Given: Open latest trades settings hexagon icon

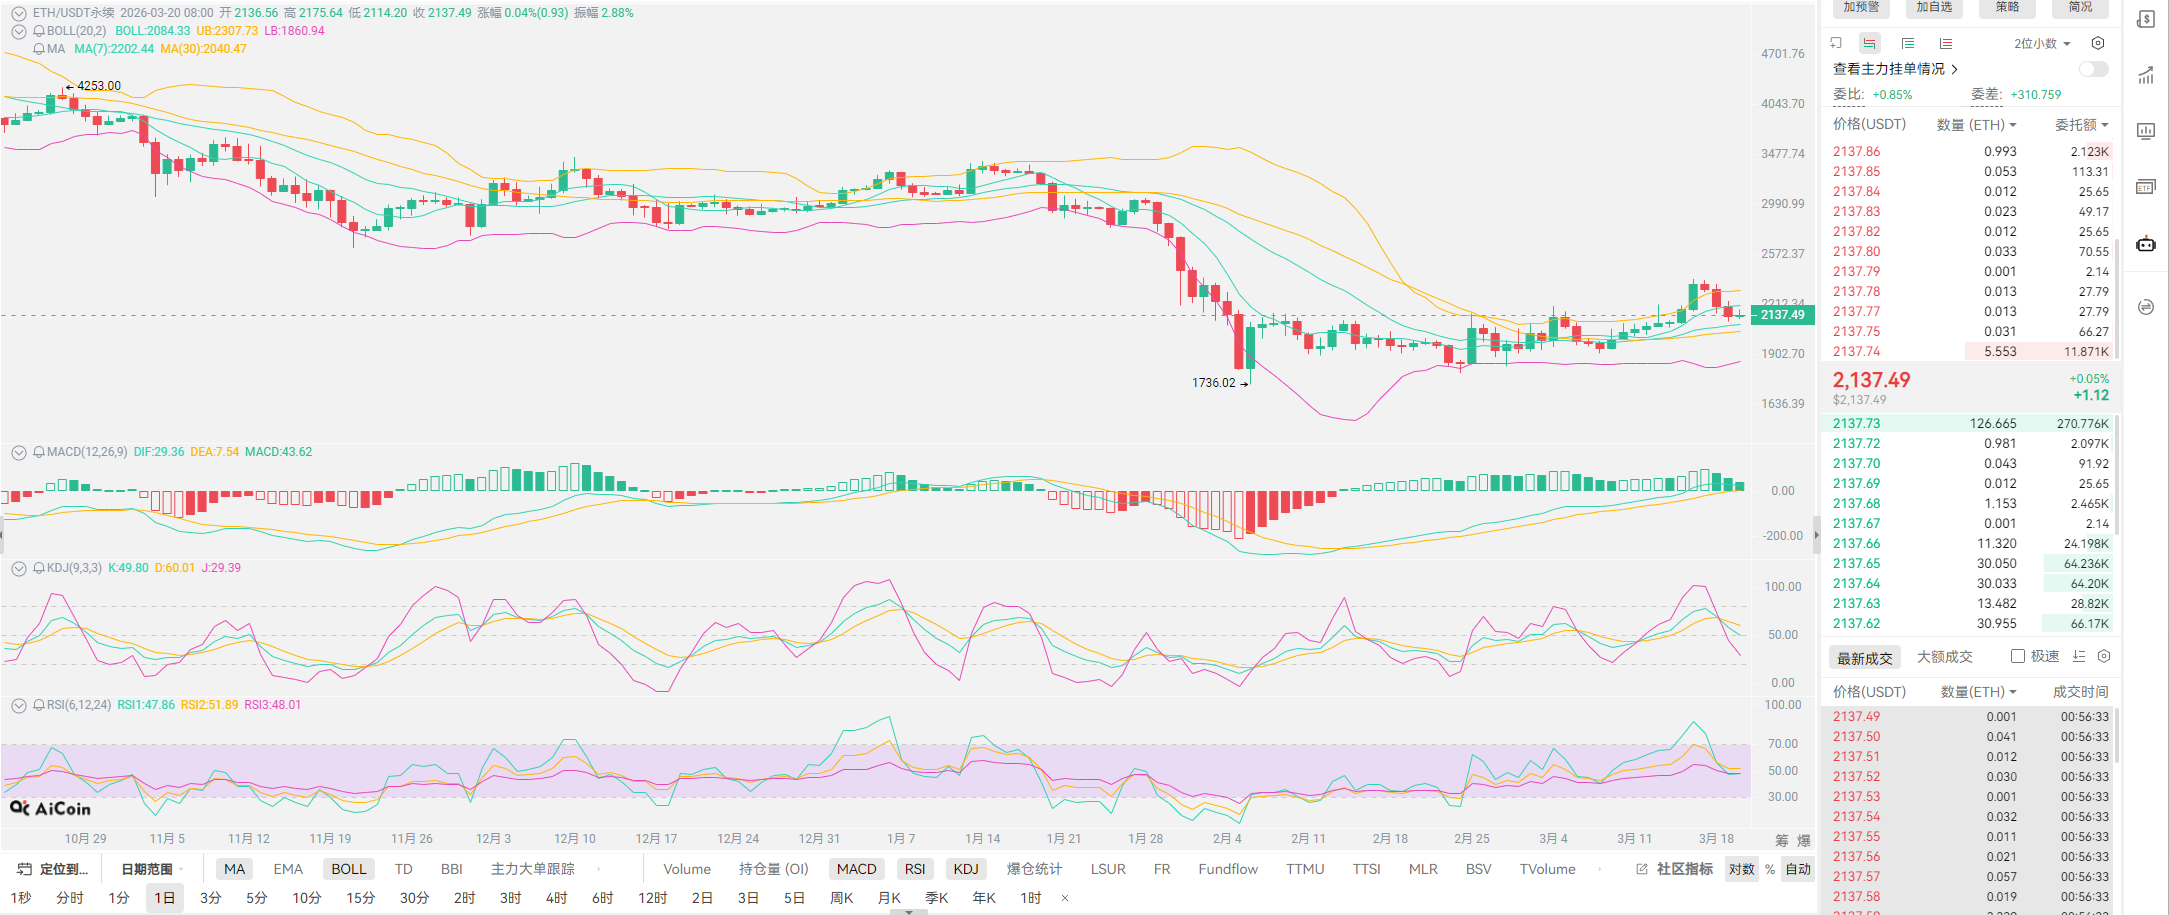Looking at the screenshot, I should [2104, 656].
